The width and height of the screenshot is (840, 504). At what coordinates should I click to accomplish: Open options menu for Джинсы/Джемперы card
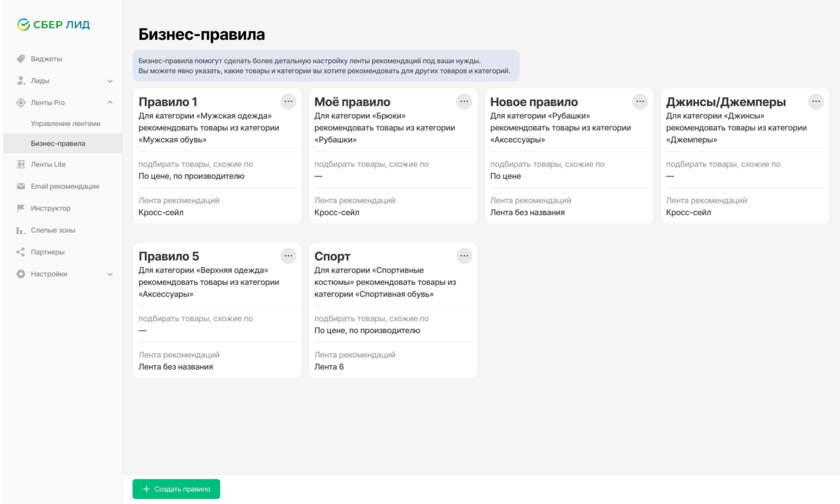[x=816, y=101]
